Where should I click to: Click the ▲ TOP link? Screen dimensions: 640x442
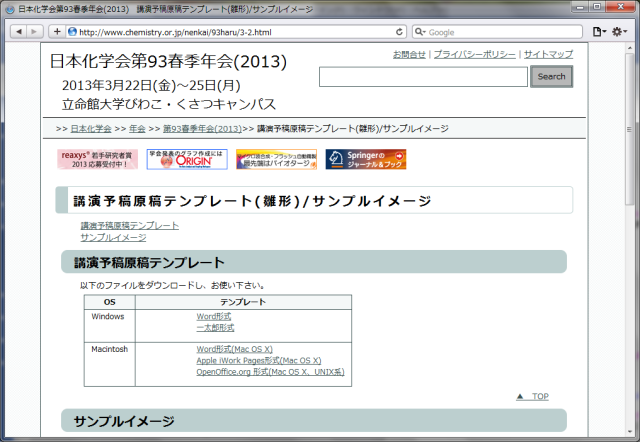pyautogui.click(x=532, y=396)
